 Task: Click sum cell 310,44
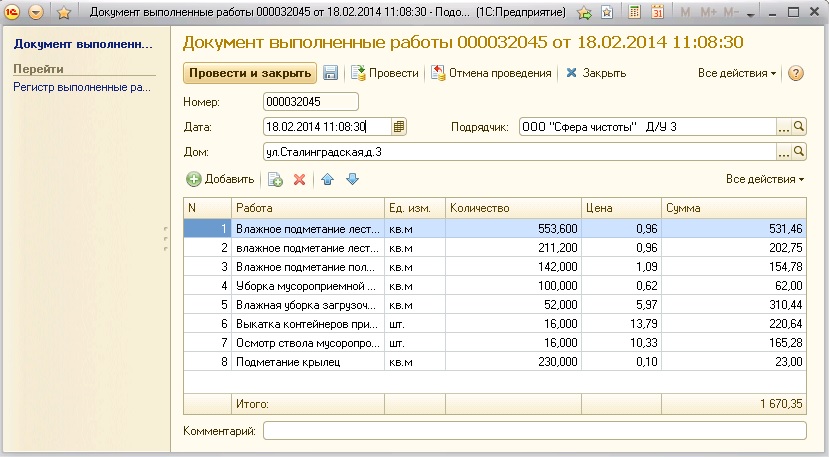(x=734, y=305)
